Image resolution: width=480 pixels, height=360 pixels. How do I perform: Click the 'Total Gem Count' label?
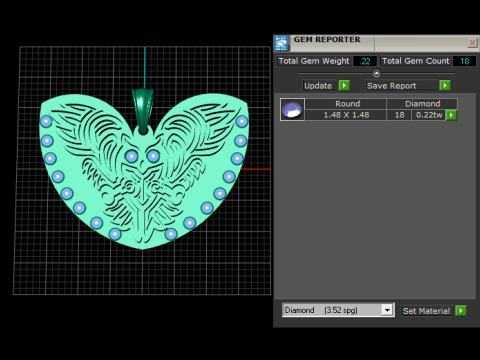(x=416, y=61)
